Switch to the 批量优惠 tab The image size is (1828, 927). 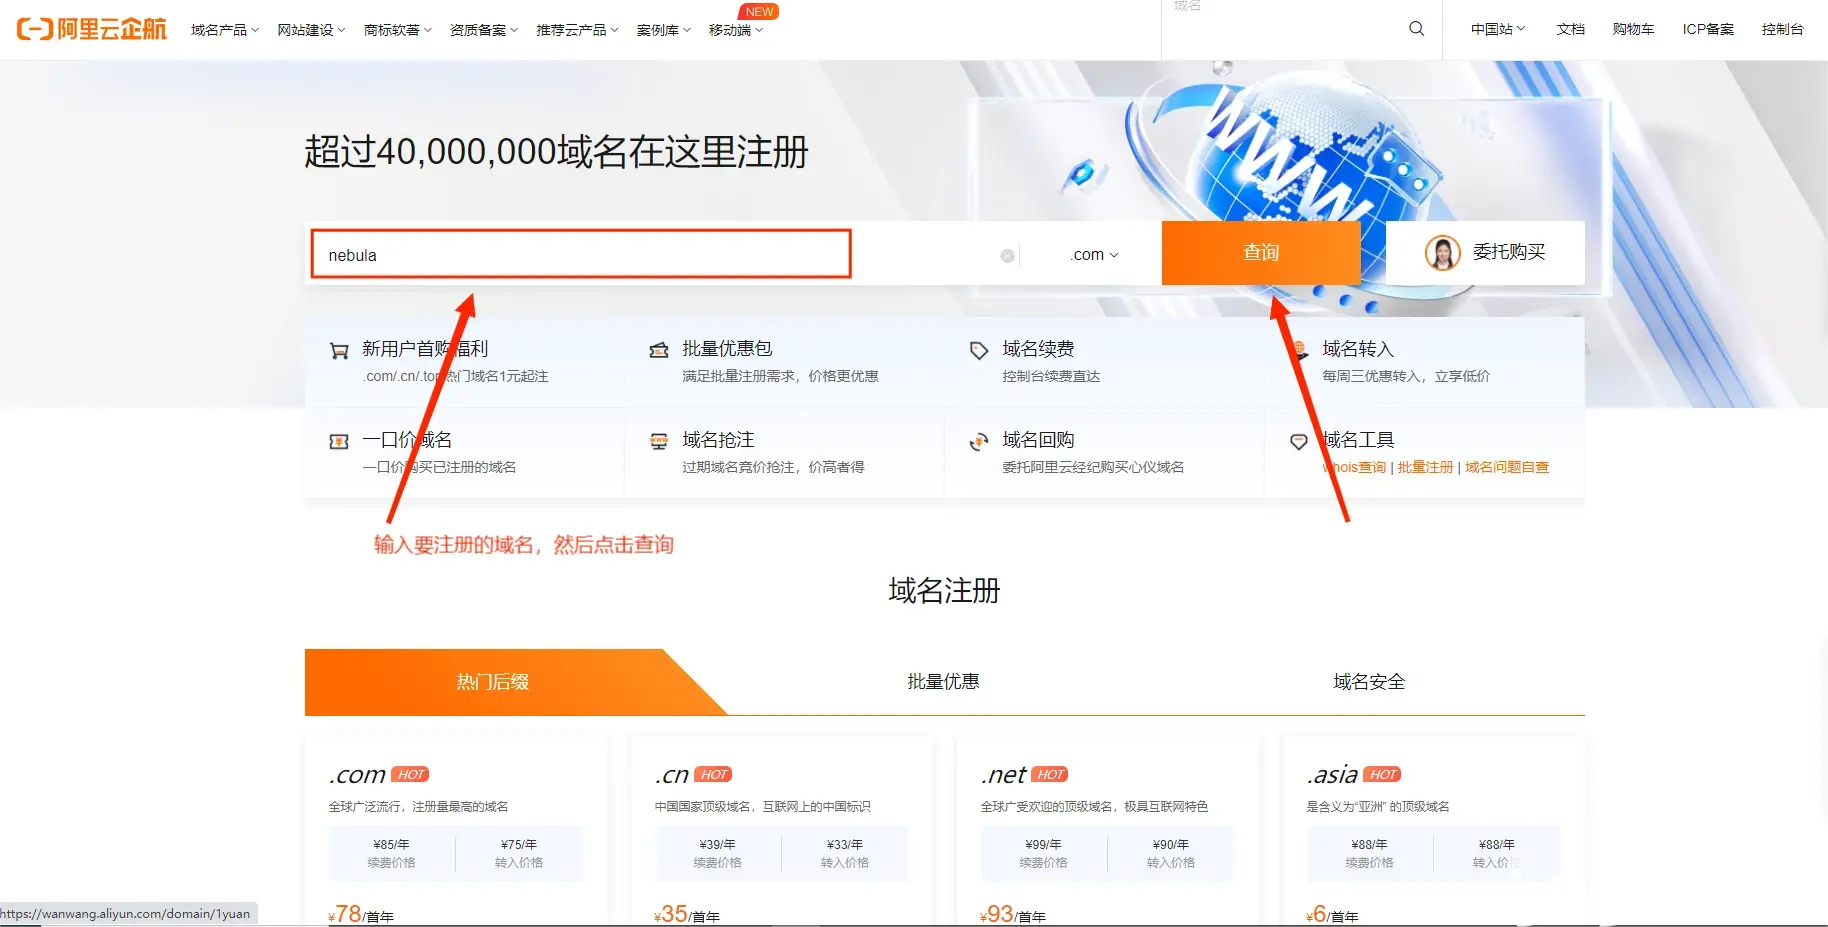tap(943, 682)
